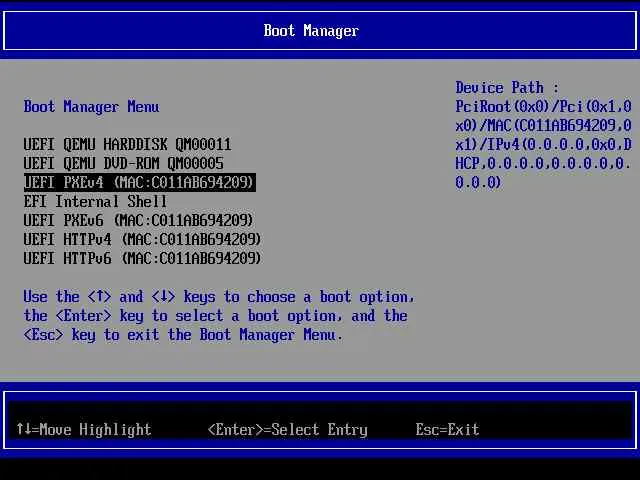Viewport: 640px width, 480px height.
Task: Select UEFI HTTPv4 network boot entry
Action: tap(142, 240)
